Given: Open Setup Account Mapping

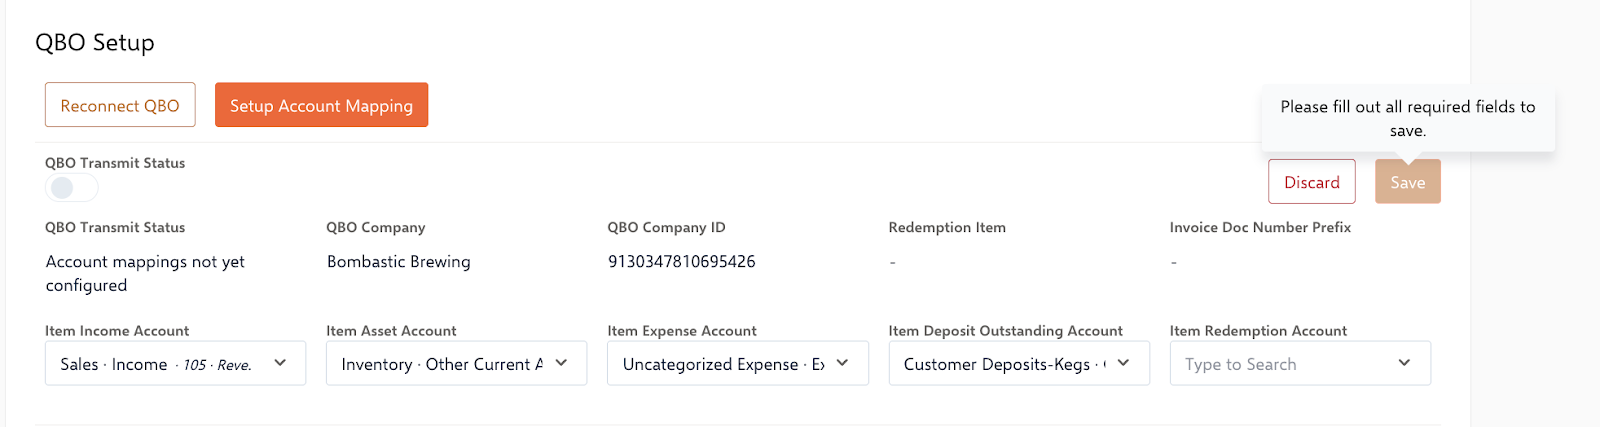Looking at the screenshot, I should pos(321,105).
